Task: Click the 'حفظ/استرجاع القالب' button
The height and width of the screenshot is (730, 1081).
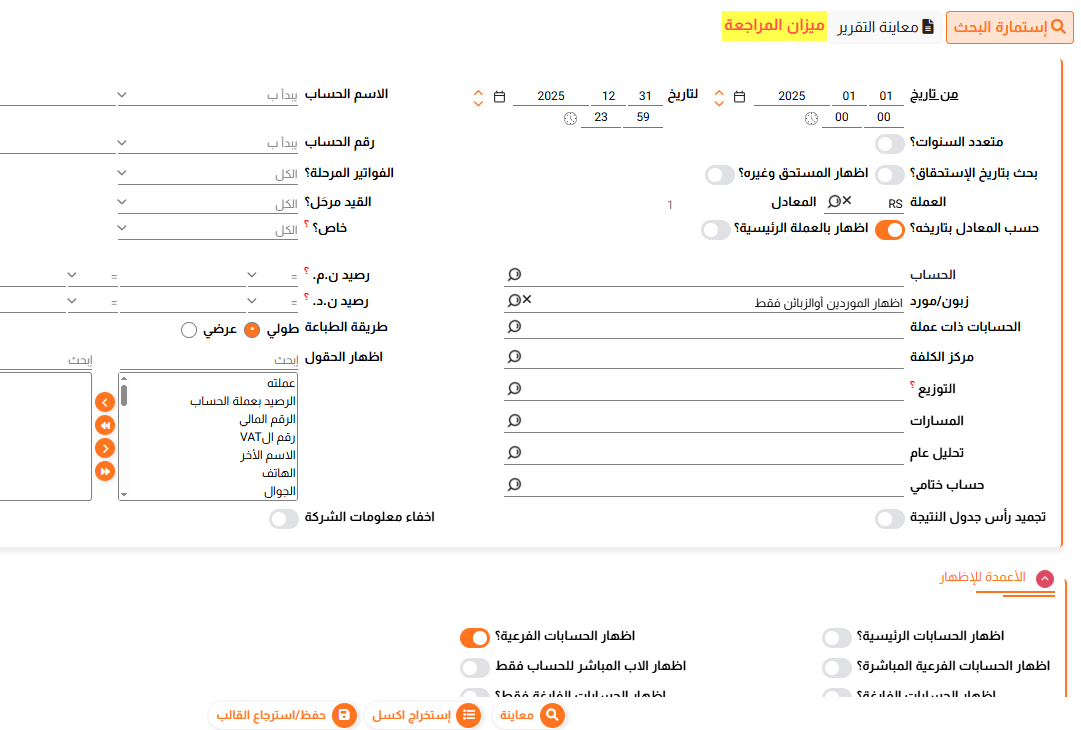Action: 284,716
